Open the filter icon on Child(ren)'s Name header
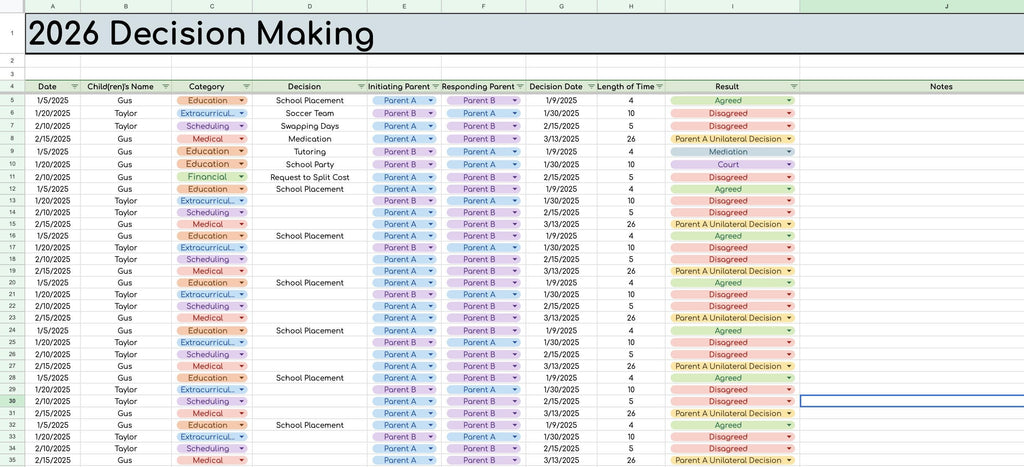 click(x=165, y=86)
